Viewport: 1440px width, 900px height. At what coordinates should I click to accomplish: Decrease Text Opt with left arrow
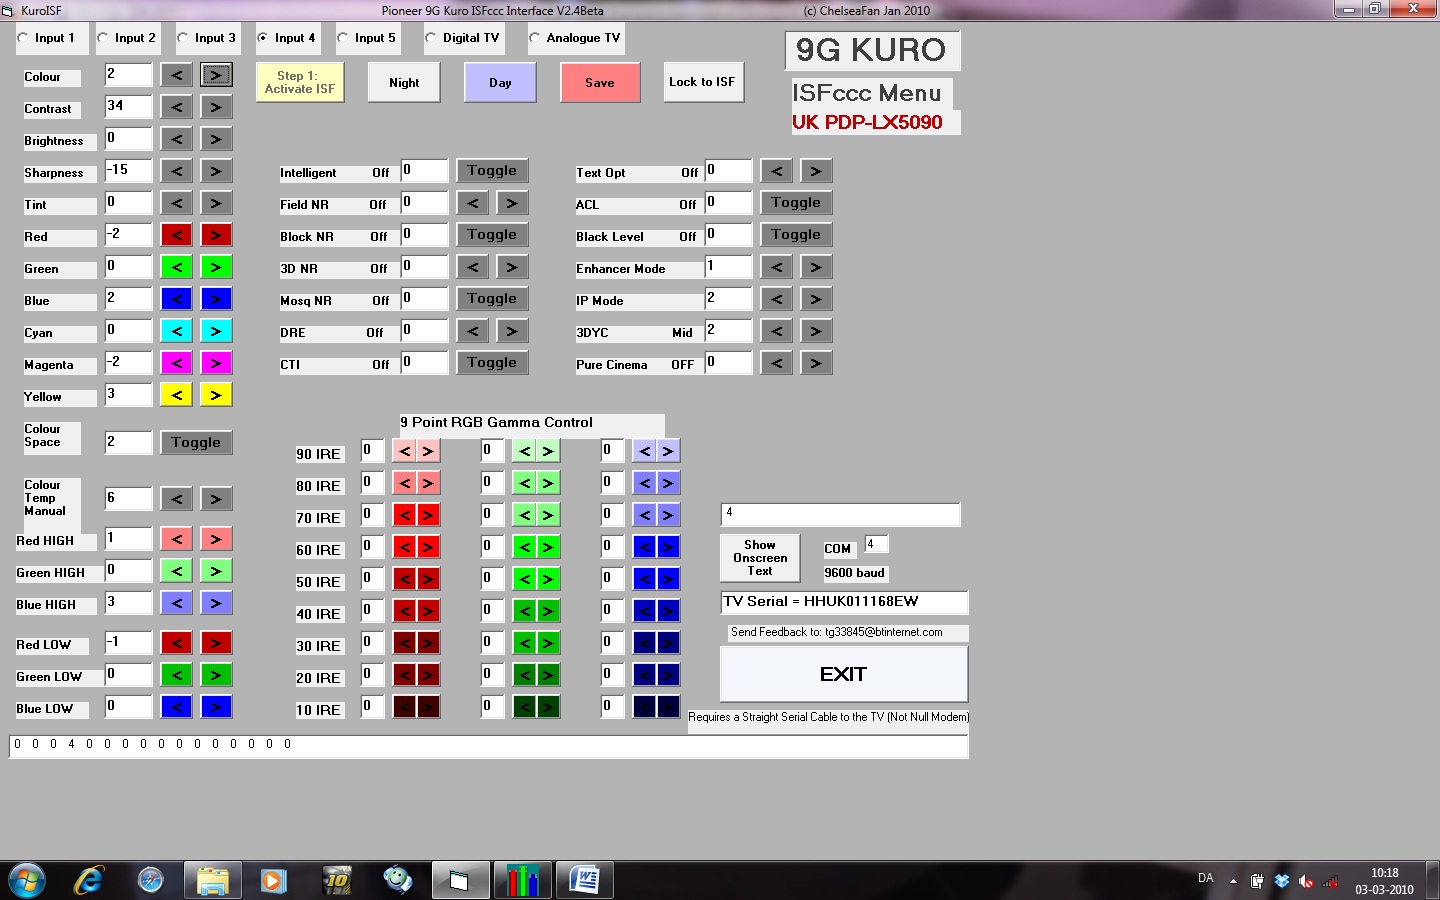pyautogui.click(x=776, y=171)
